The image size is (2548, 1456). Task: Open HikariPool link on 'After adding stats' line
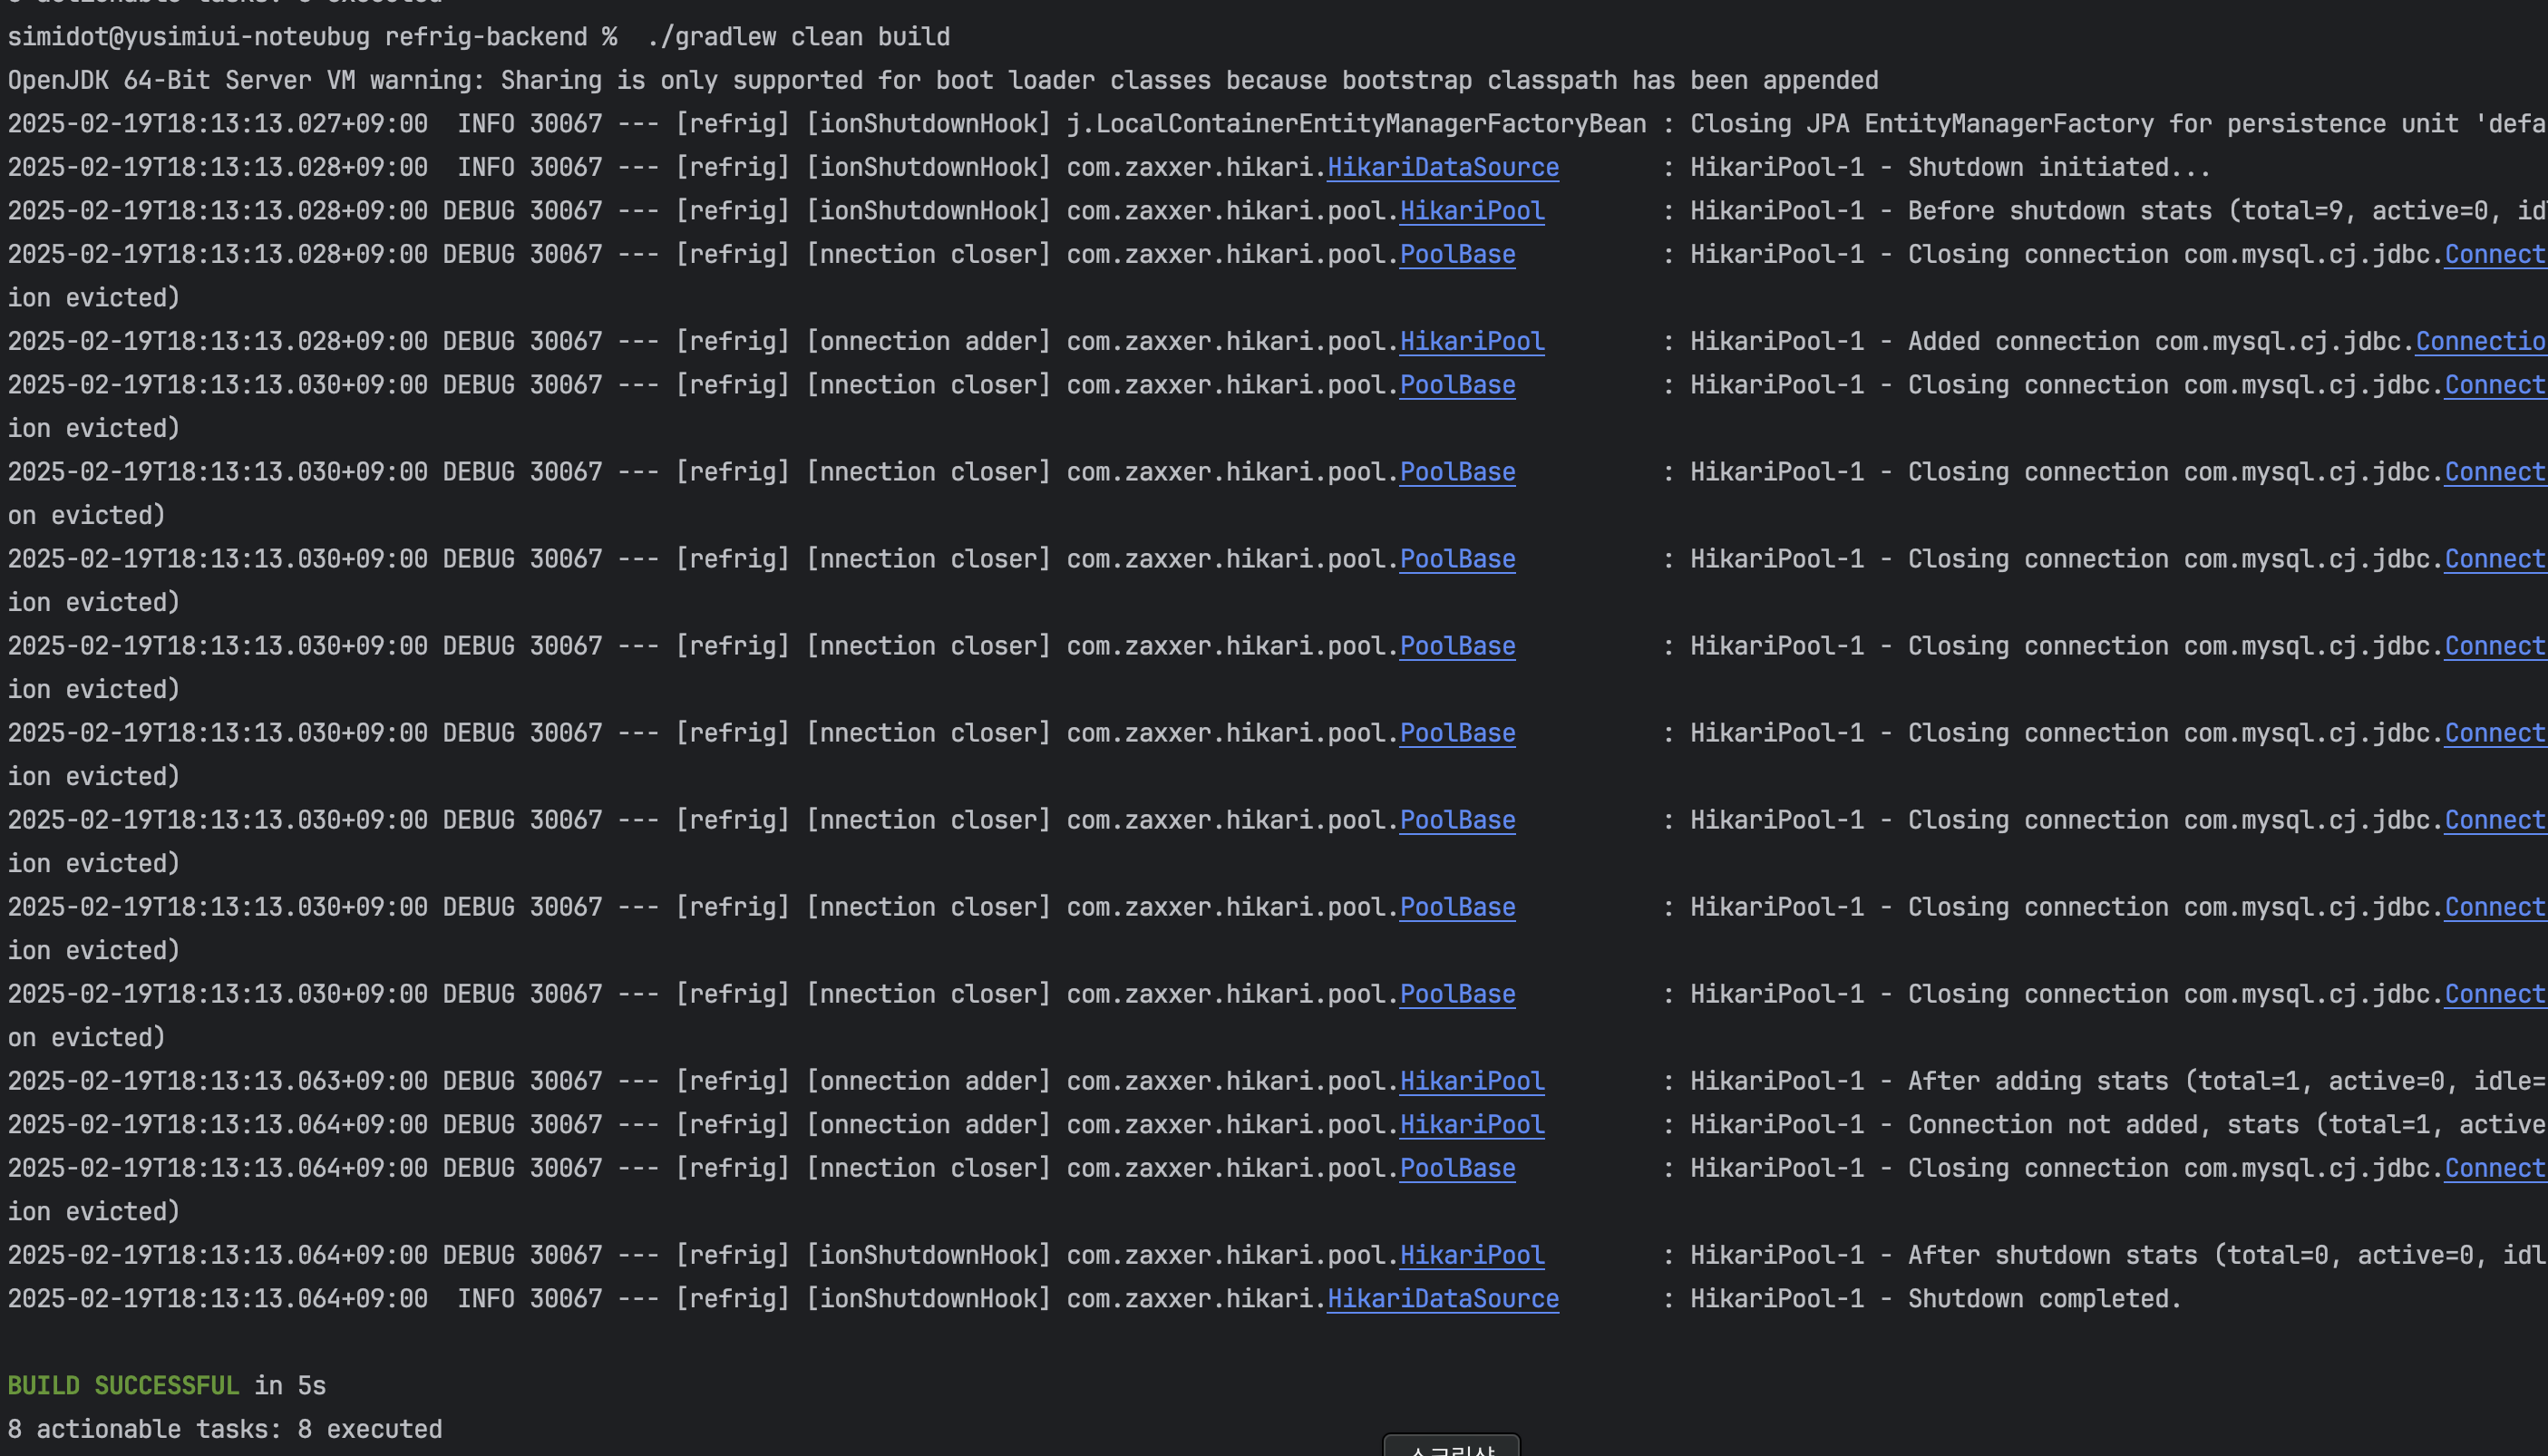click(1471, 1081)
